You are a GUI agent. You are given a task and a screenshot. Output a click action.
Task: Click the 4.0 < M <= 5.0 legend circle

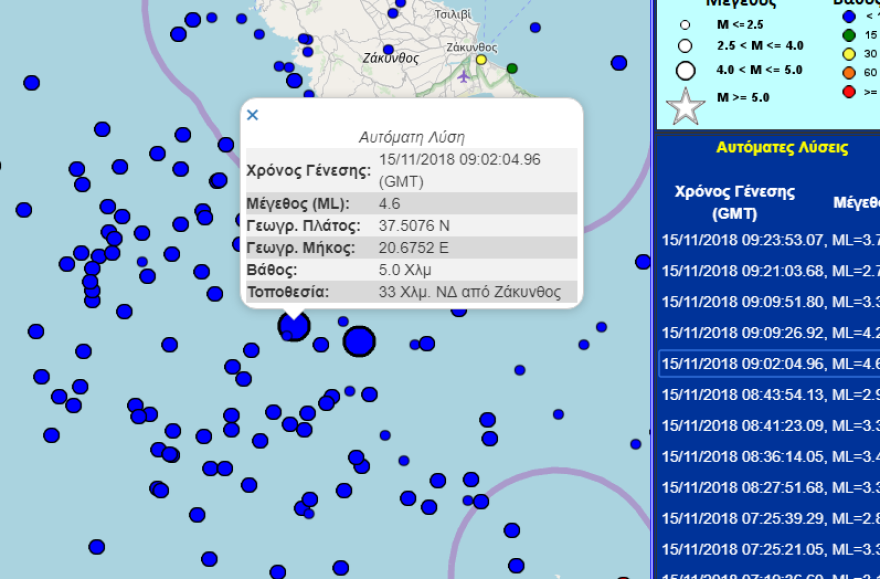point(686,70)
